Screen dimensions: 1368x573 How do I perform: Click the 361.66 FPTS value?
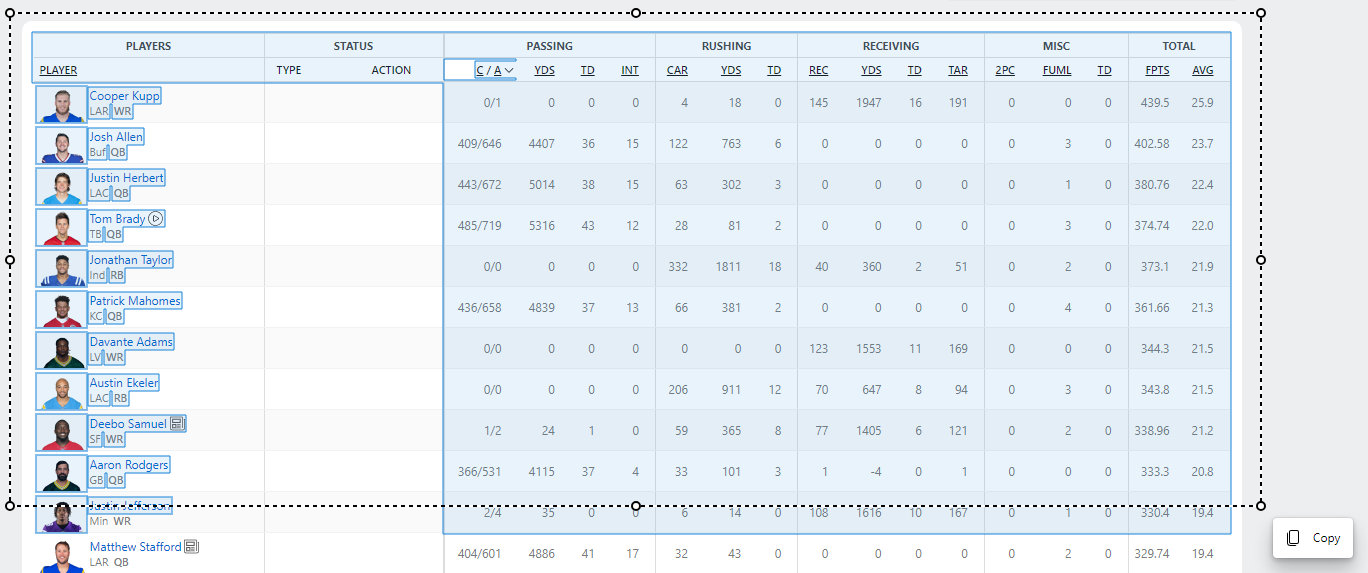pos(1151,308)
